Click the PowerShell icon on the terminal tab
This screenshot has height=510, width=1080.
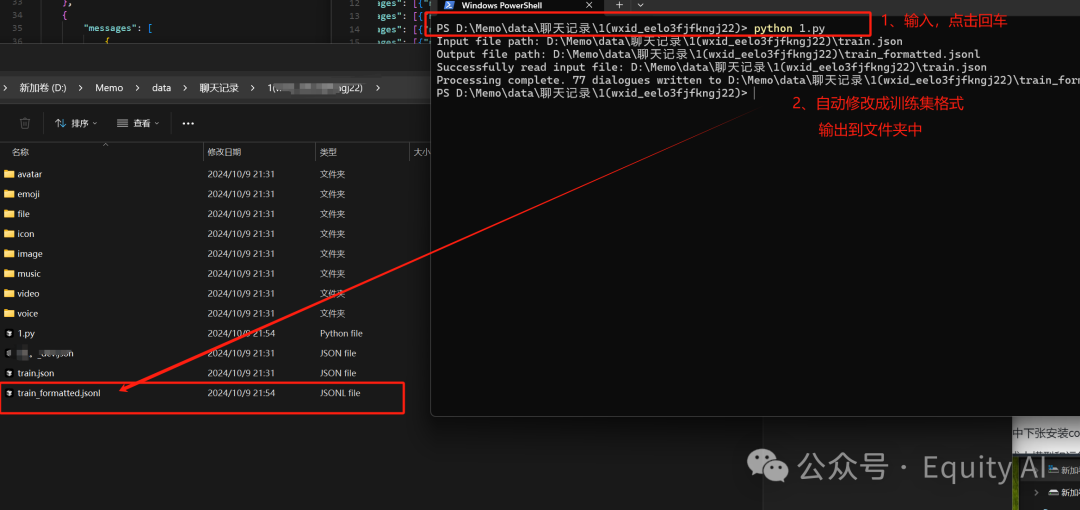[x=448, y=6]
